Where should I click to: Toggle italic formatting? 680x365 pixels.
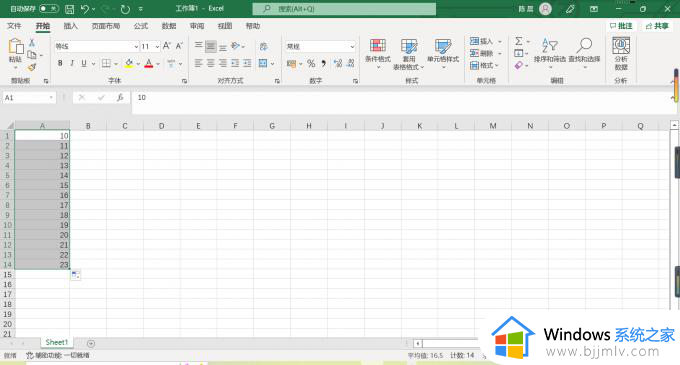coord(72,63)
